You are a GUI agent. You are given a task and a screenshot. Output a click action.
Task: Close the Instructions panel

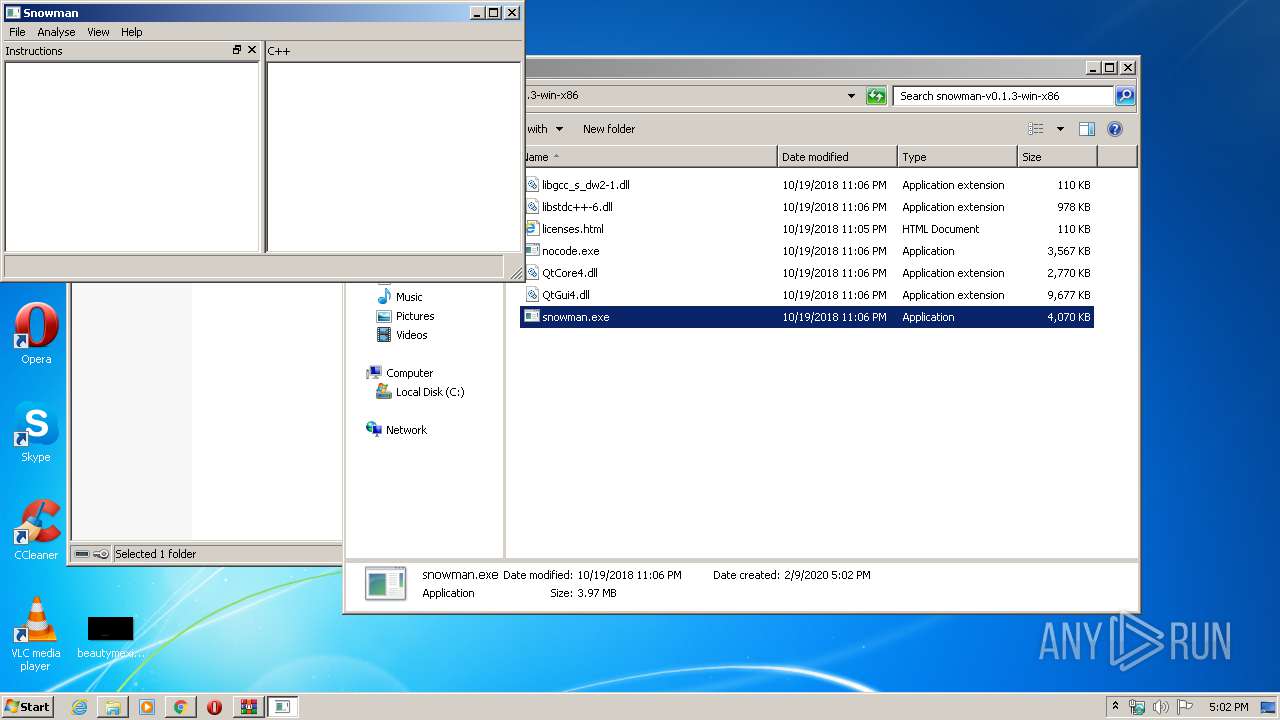[252, 50]
